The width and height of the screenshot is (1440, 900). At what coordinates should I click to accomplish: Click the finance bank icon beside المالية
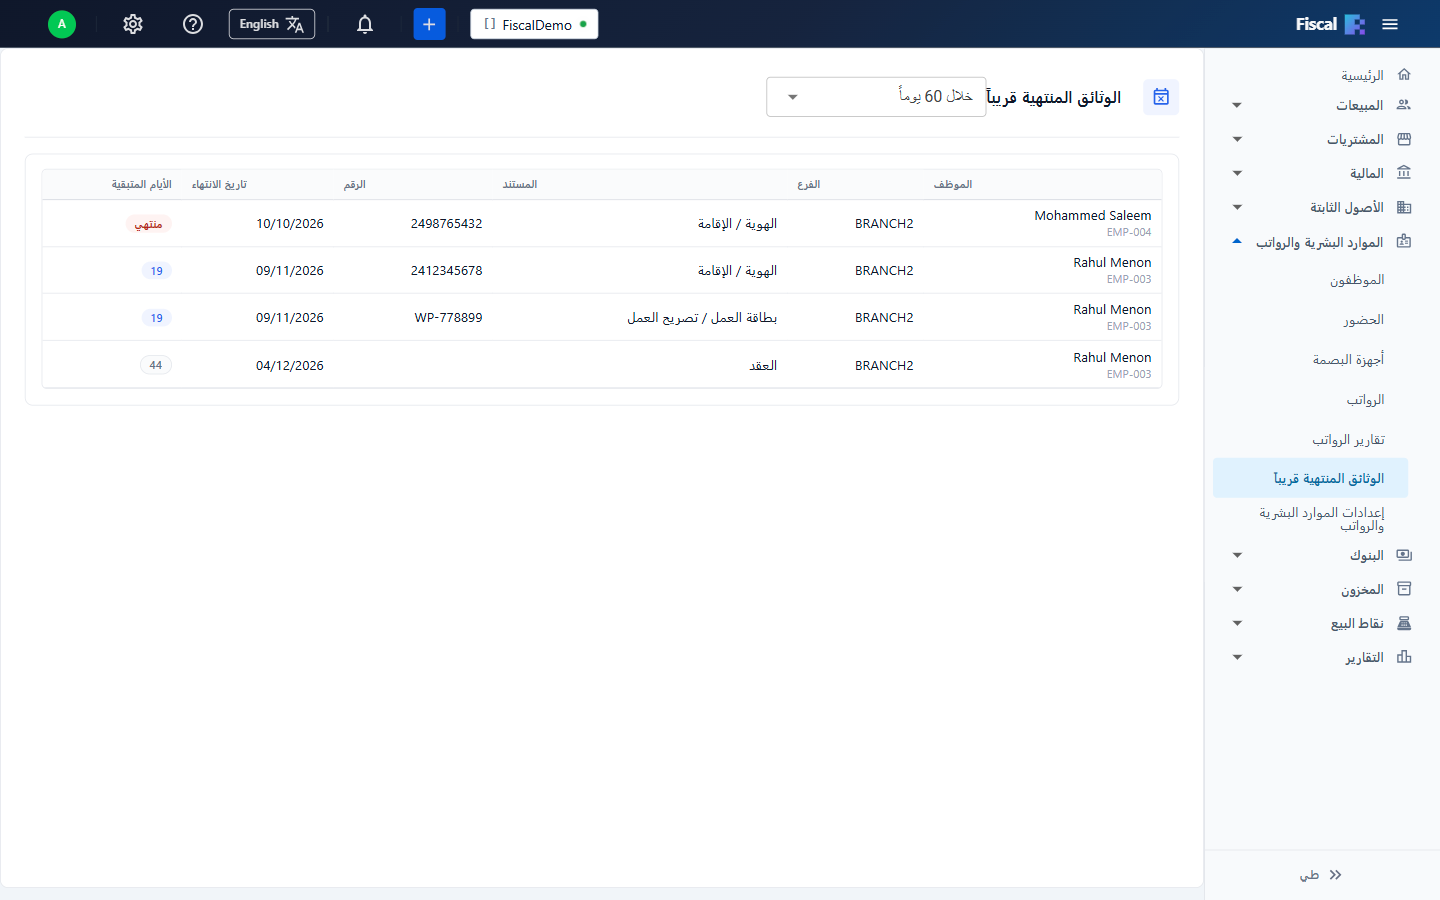click(1404, 173)
